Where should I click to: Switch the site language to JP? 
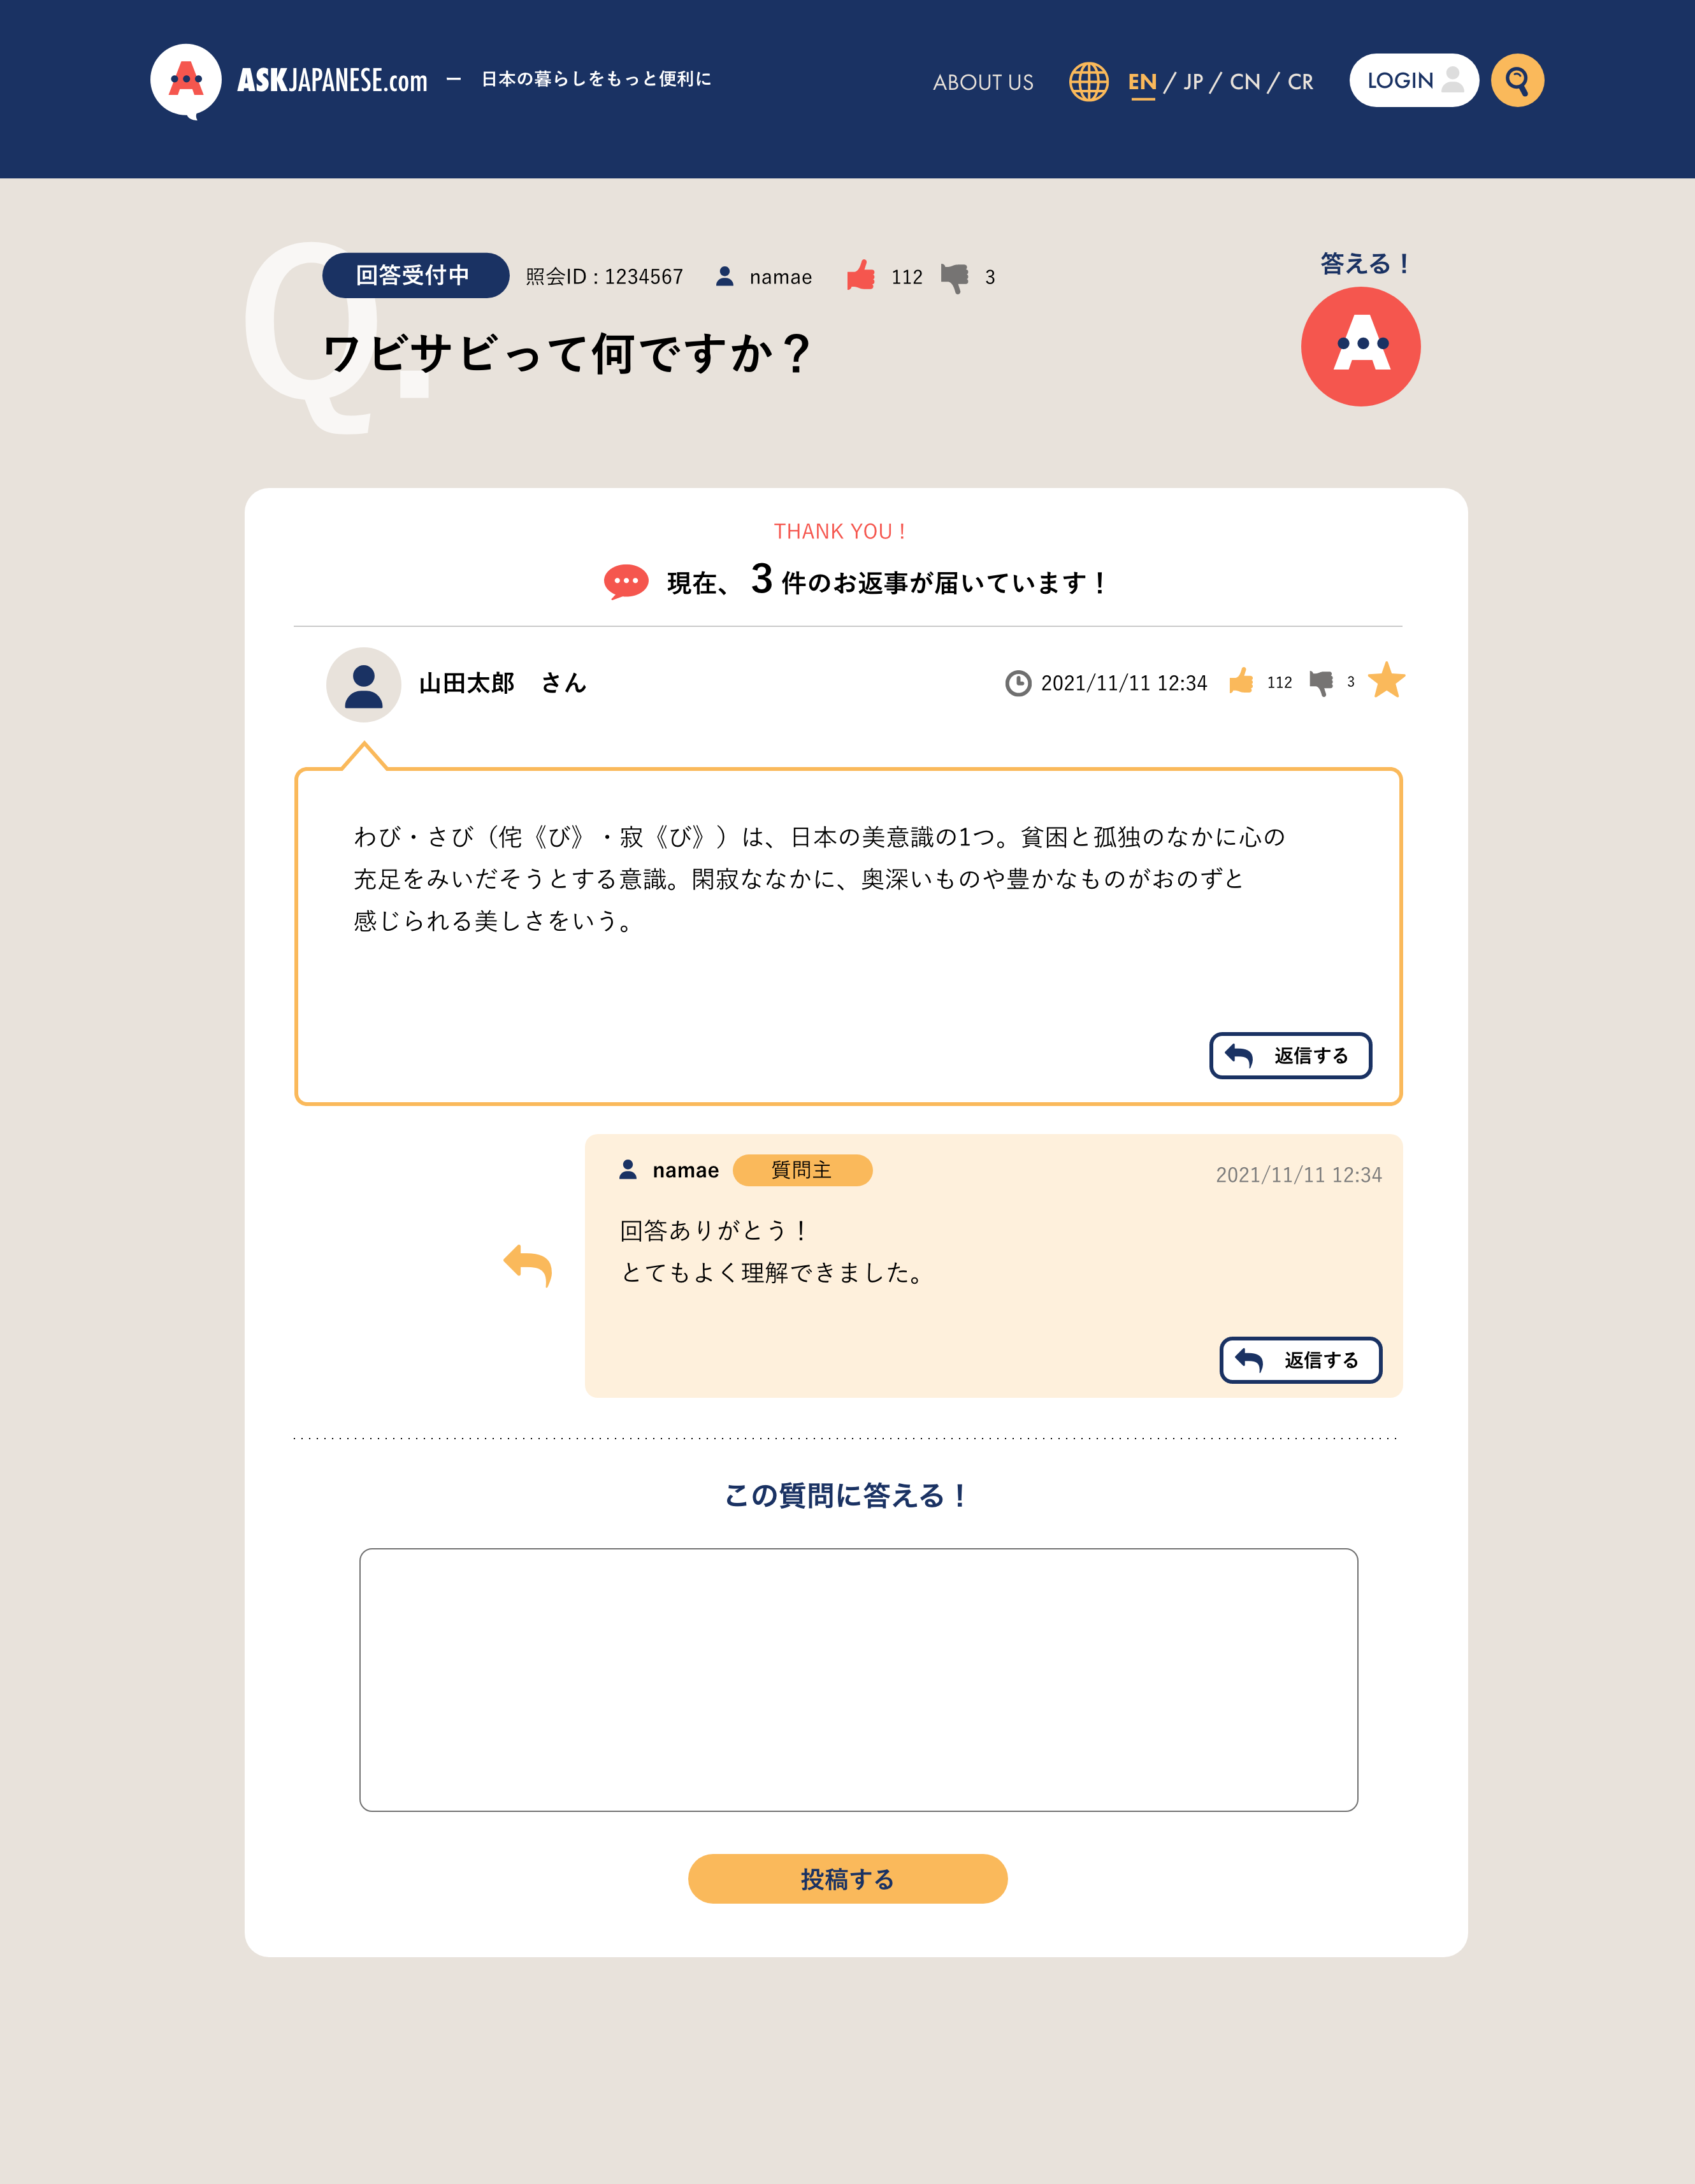click(1192, 82)
